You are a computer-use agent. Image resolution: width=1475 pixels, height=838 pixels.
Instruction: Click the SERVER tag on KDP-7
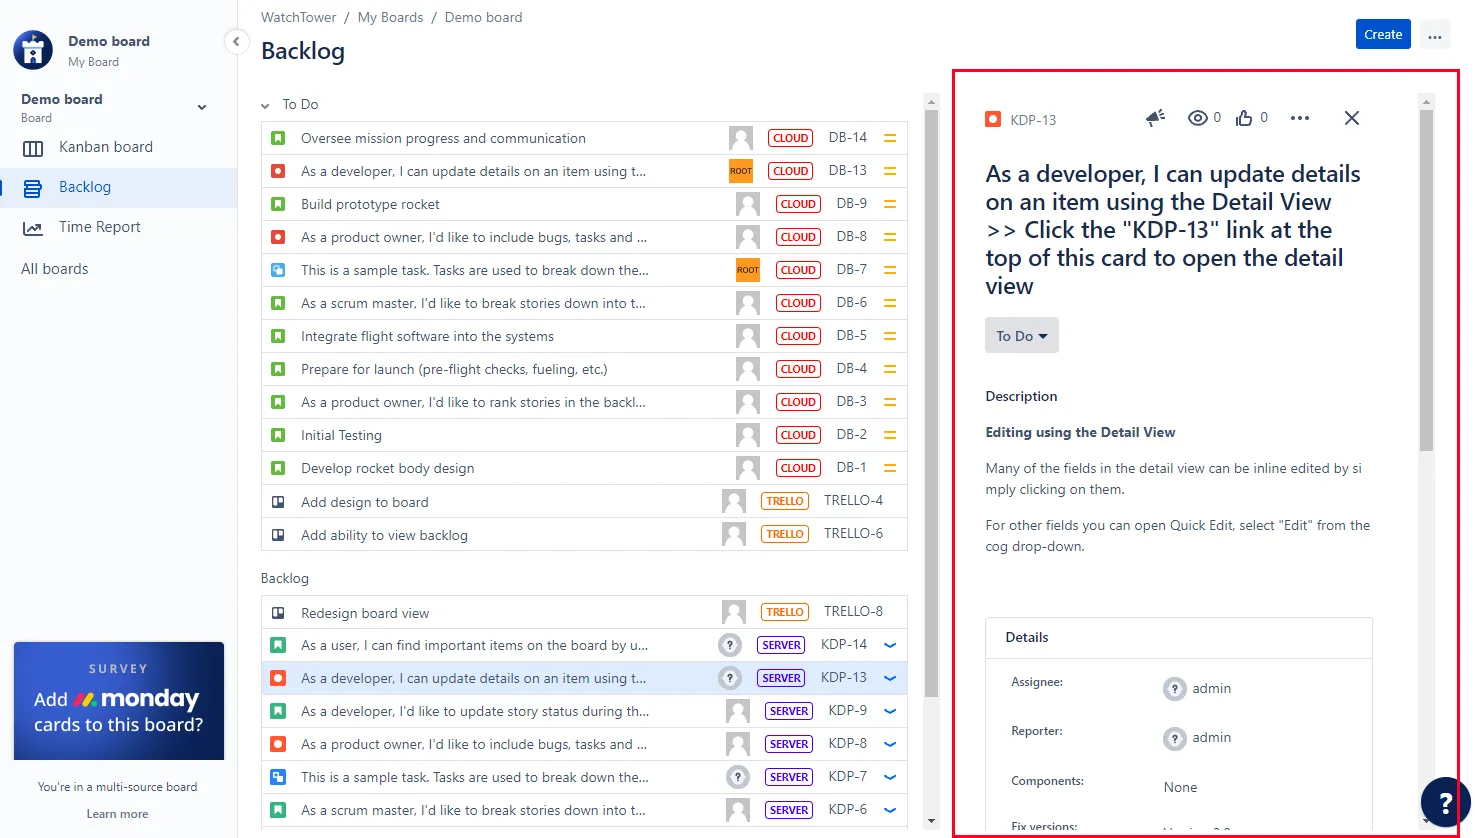coord(789,777)
